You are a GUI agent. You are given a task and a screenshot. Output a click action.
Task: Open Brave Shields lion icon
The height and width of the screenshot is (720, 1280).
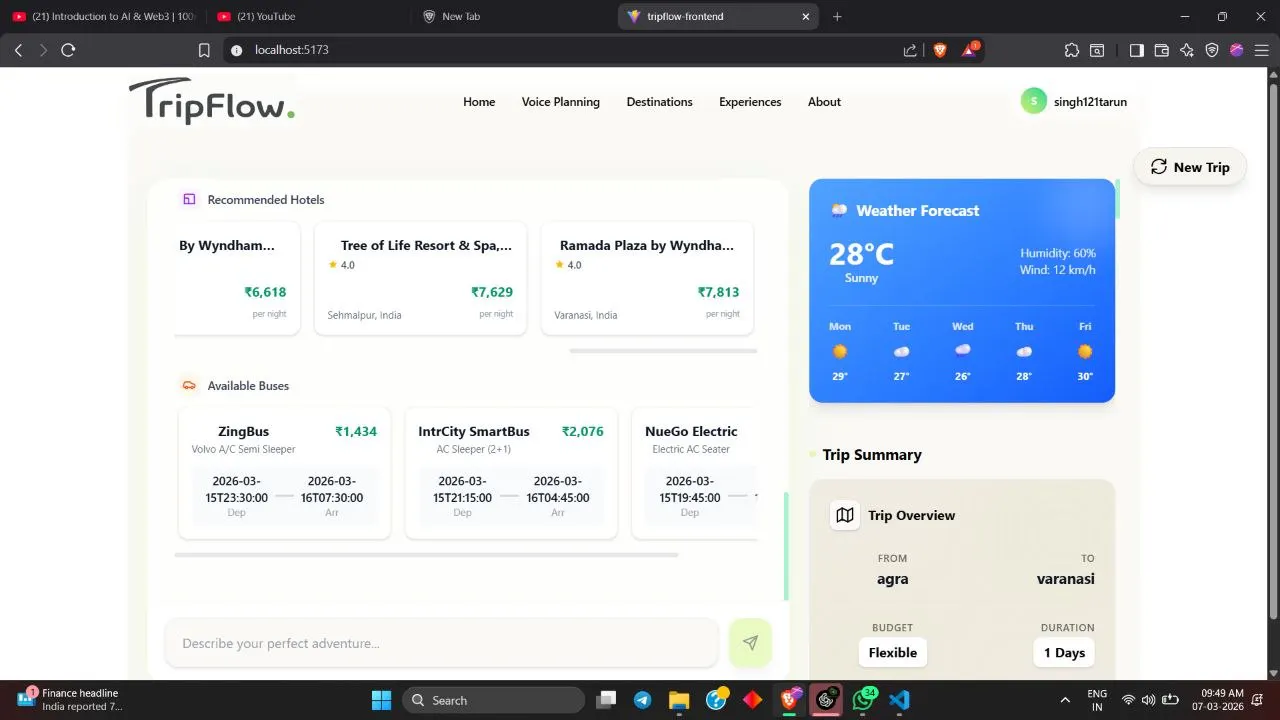940,50
